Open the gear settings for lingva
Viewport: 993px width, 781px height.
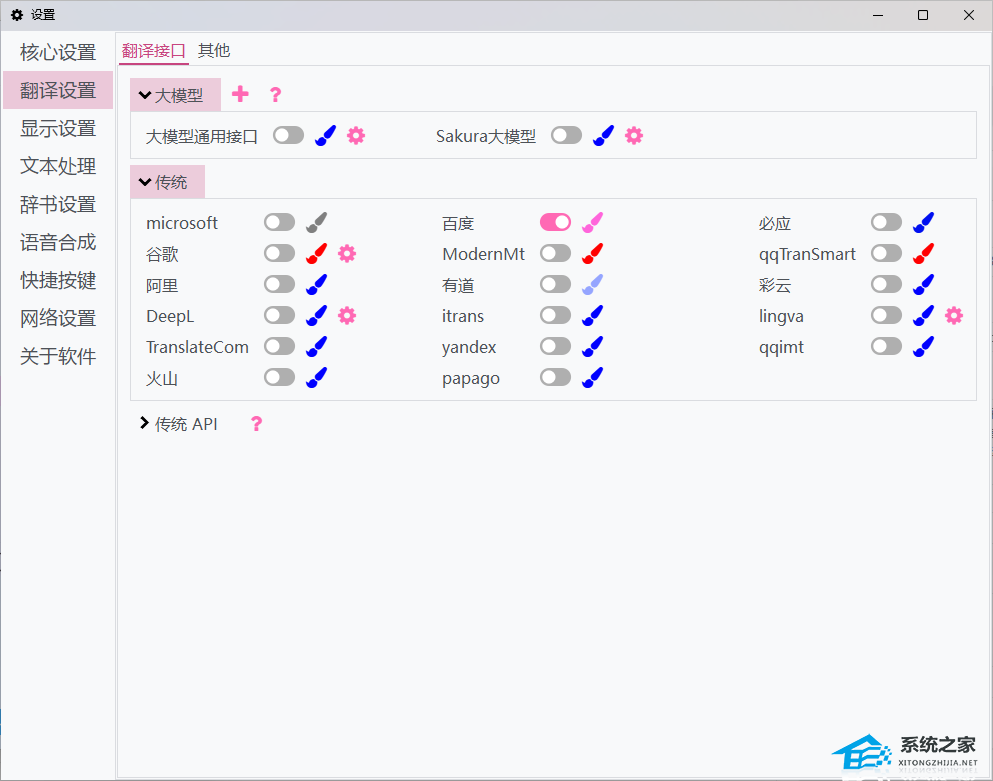[x=954, y=315]
